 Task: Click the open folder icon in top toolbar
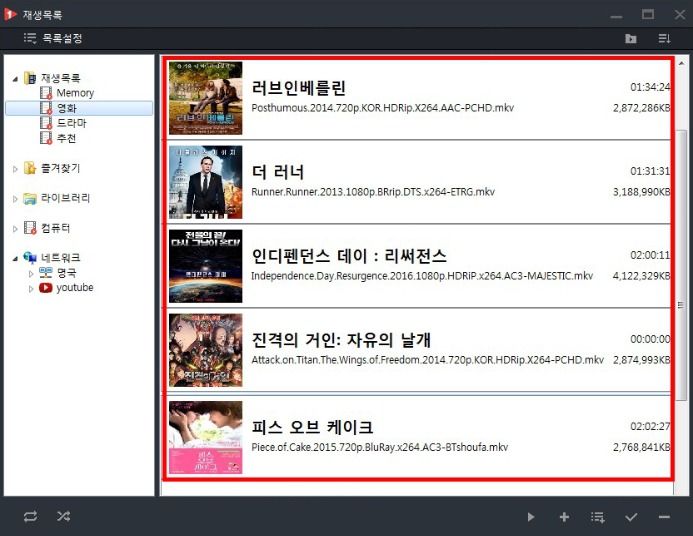[631, 38]
